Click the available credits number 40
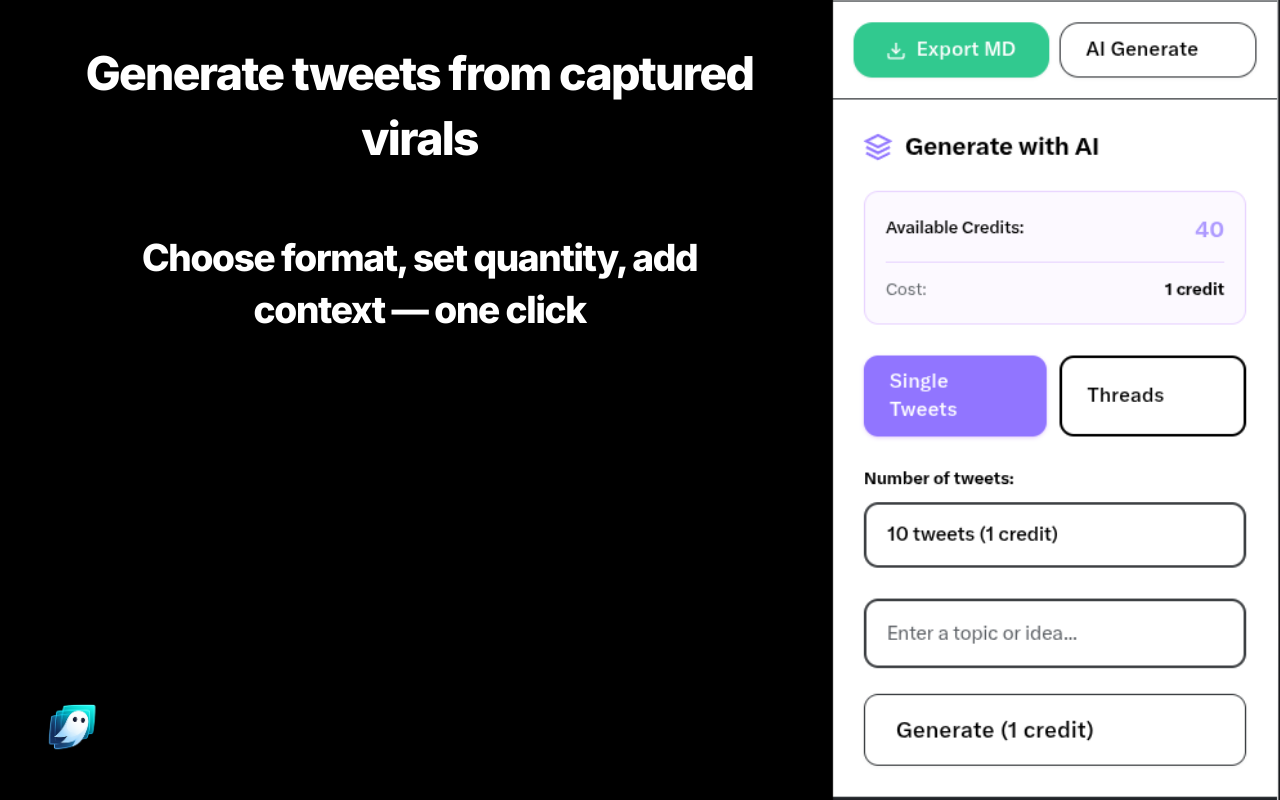This screenshot has height=800, width=1280. (1209, 230)
